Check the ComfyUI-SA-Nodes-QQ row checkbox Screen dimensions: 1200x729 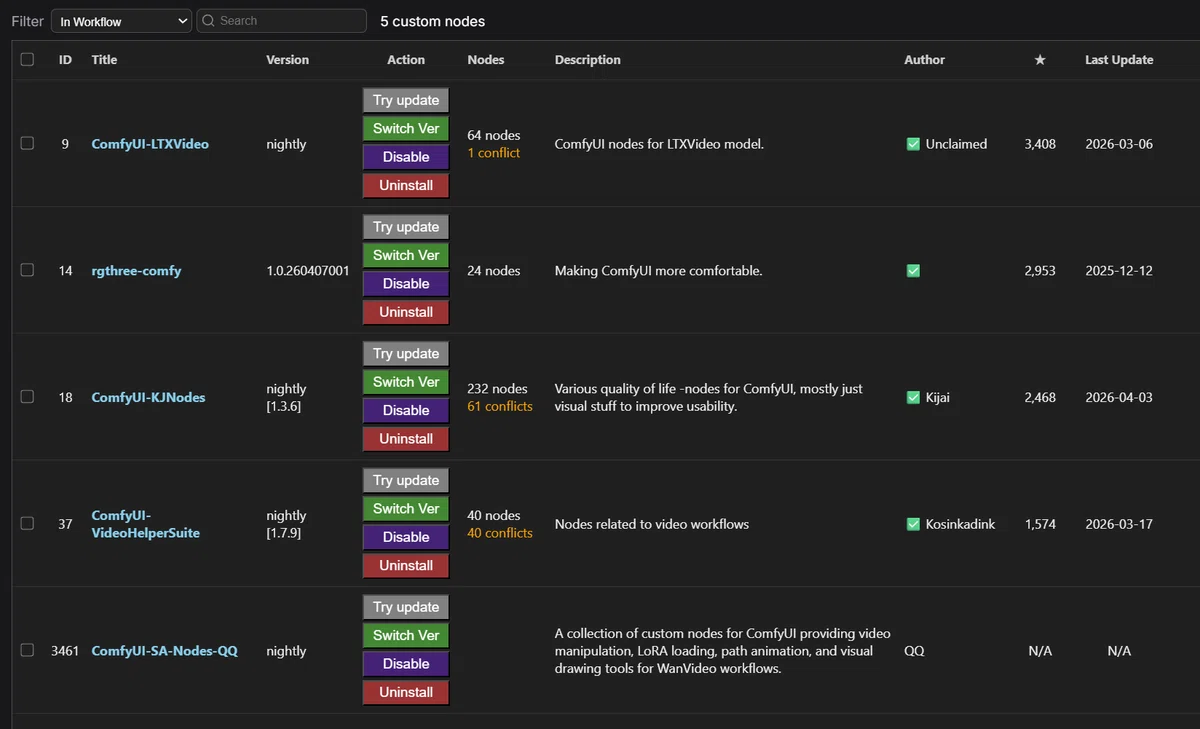pos(27,650)
